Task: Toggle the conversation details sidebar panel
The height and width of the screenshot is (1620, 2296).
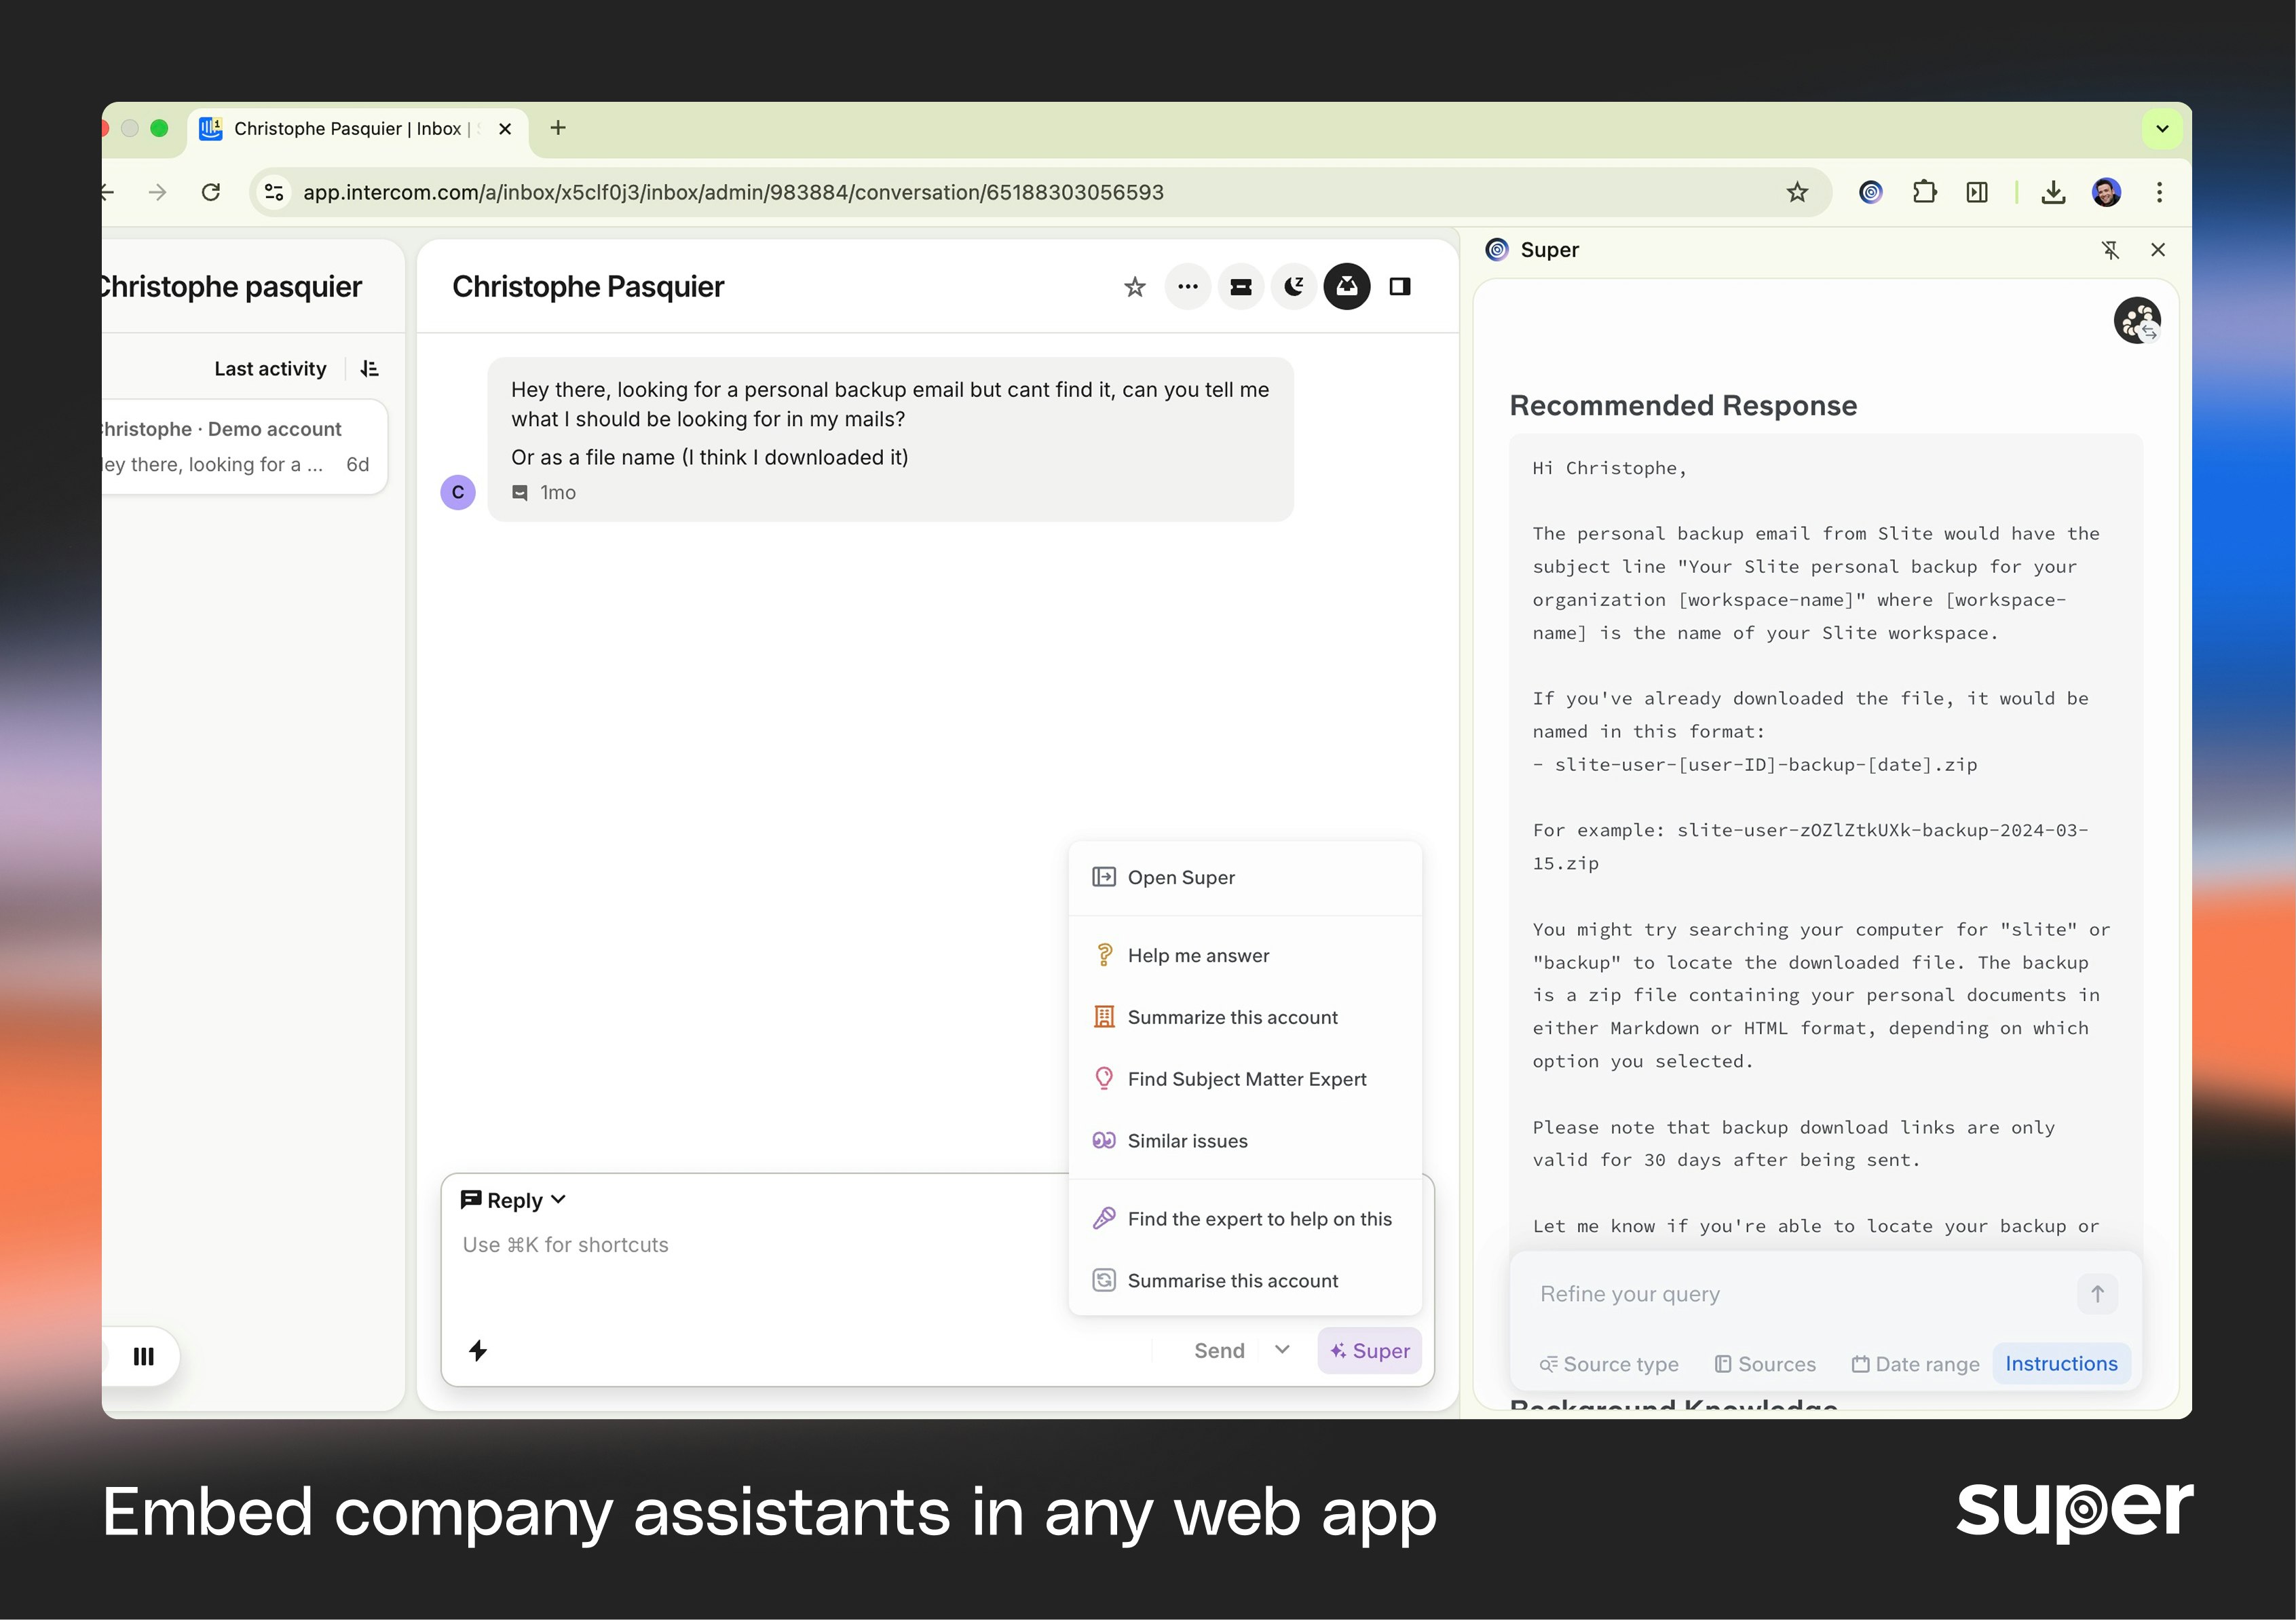Action: click(x=1399, y=287)
